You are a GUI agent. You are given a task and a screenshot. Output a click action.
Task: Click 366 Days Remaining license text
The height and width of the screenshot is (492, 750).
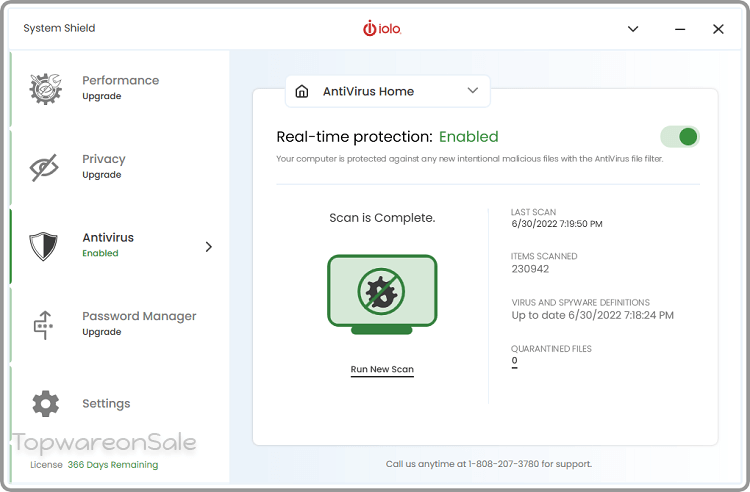coord(113,465)
